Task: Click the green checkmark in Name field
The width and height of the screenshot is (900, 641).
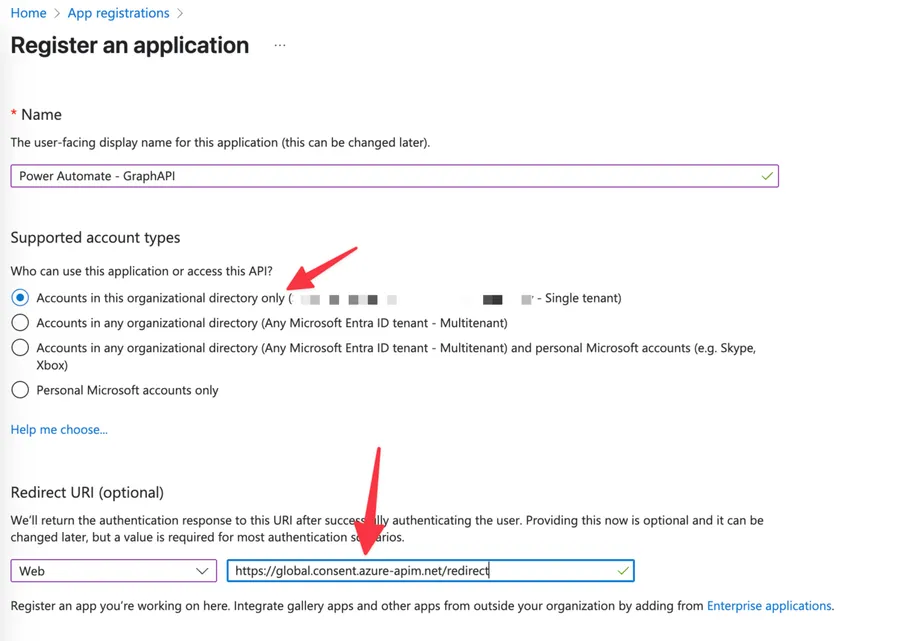Action: (x=767, y=176)
